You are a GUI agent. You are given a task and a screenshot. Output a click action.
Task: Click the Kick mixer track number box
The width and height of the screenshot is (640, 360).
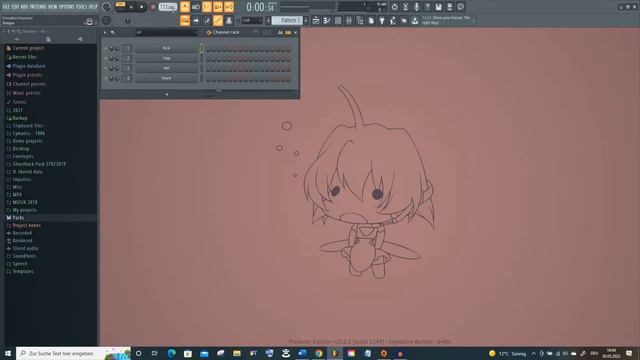(127, 49)
